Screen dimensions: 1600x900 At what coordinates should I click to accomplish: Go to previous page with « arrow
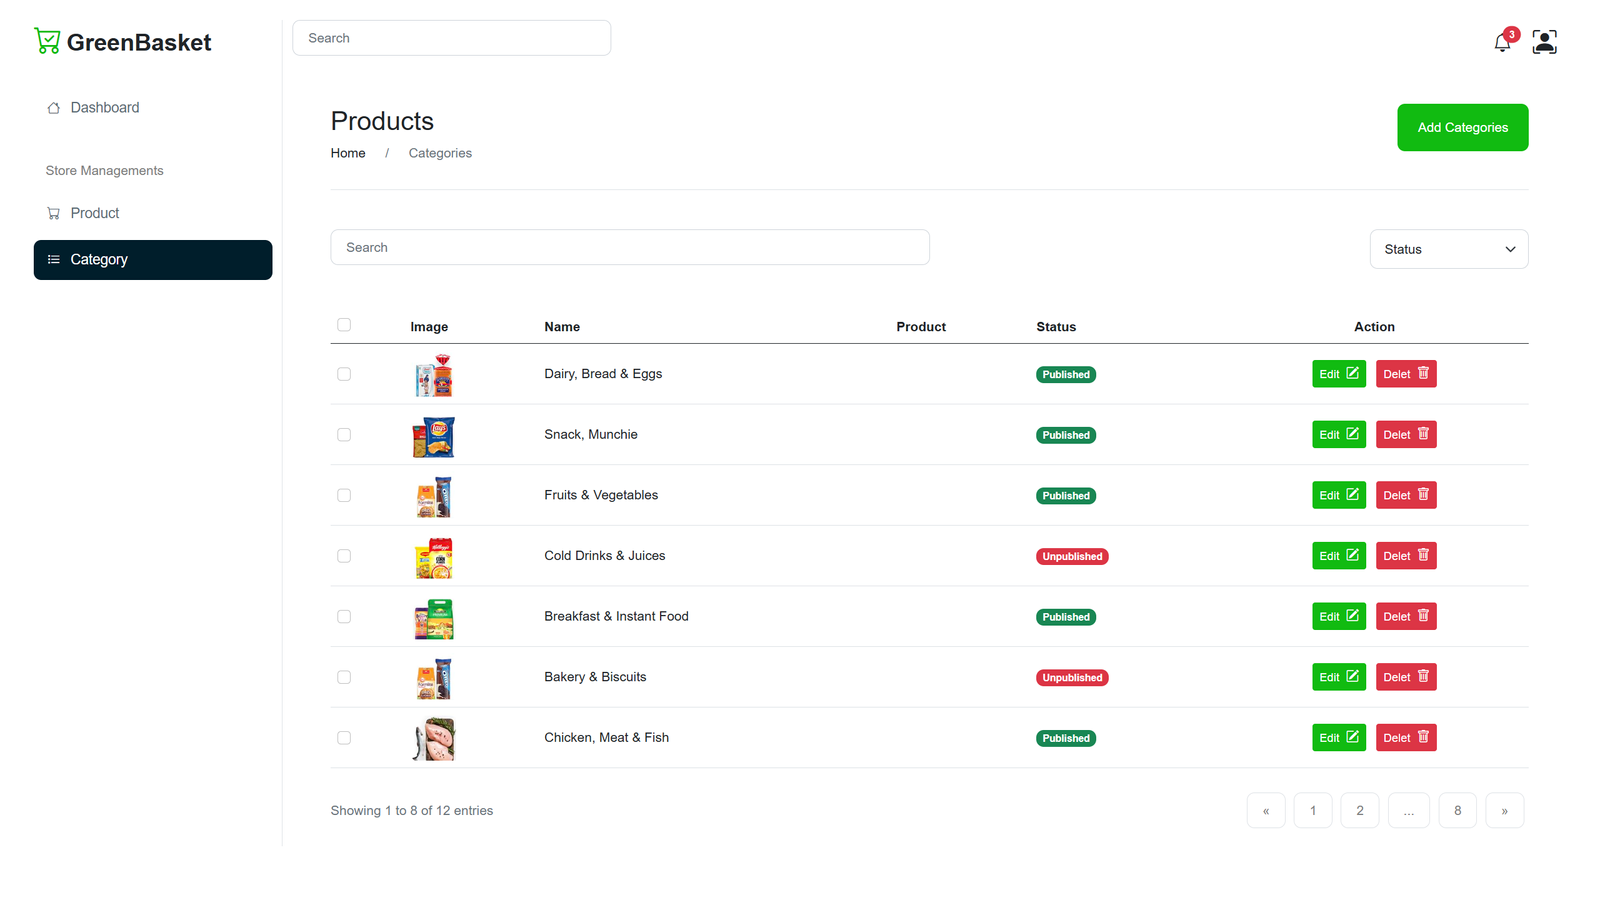pyautogui.click(x=1266, y=810)
